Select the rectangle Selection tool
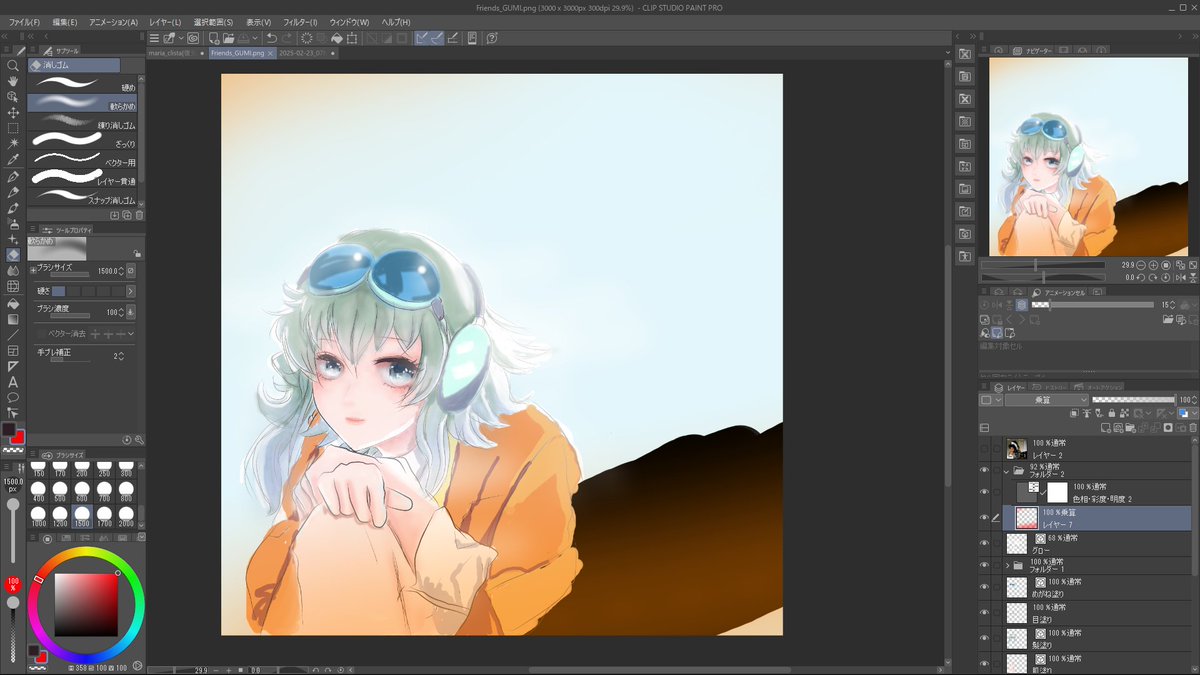Image resolution: width=1200 pixels, height=675 pixels. 13,129
